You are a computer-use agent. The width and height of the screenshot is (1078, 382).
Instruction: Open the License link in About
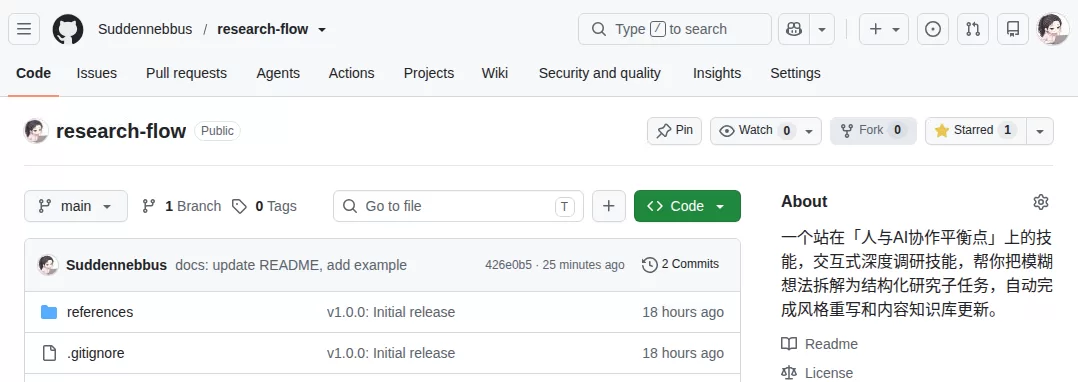(817, 373)
